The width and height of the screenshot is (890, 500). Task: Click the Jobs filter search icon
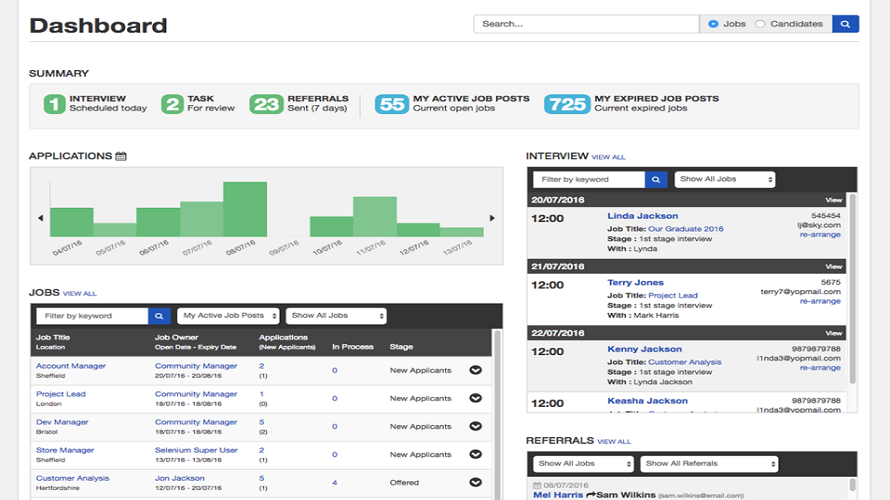click(159, 316)
